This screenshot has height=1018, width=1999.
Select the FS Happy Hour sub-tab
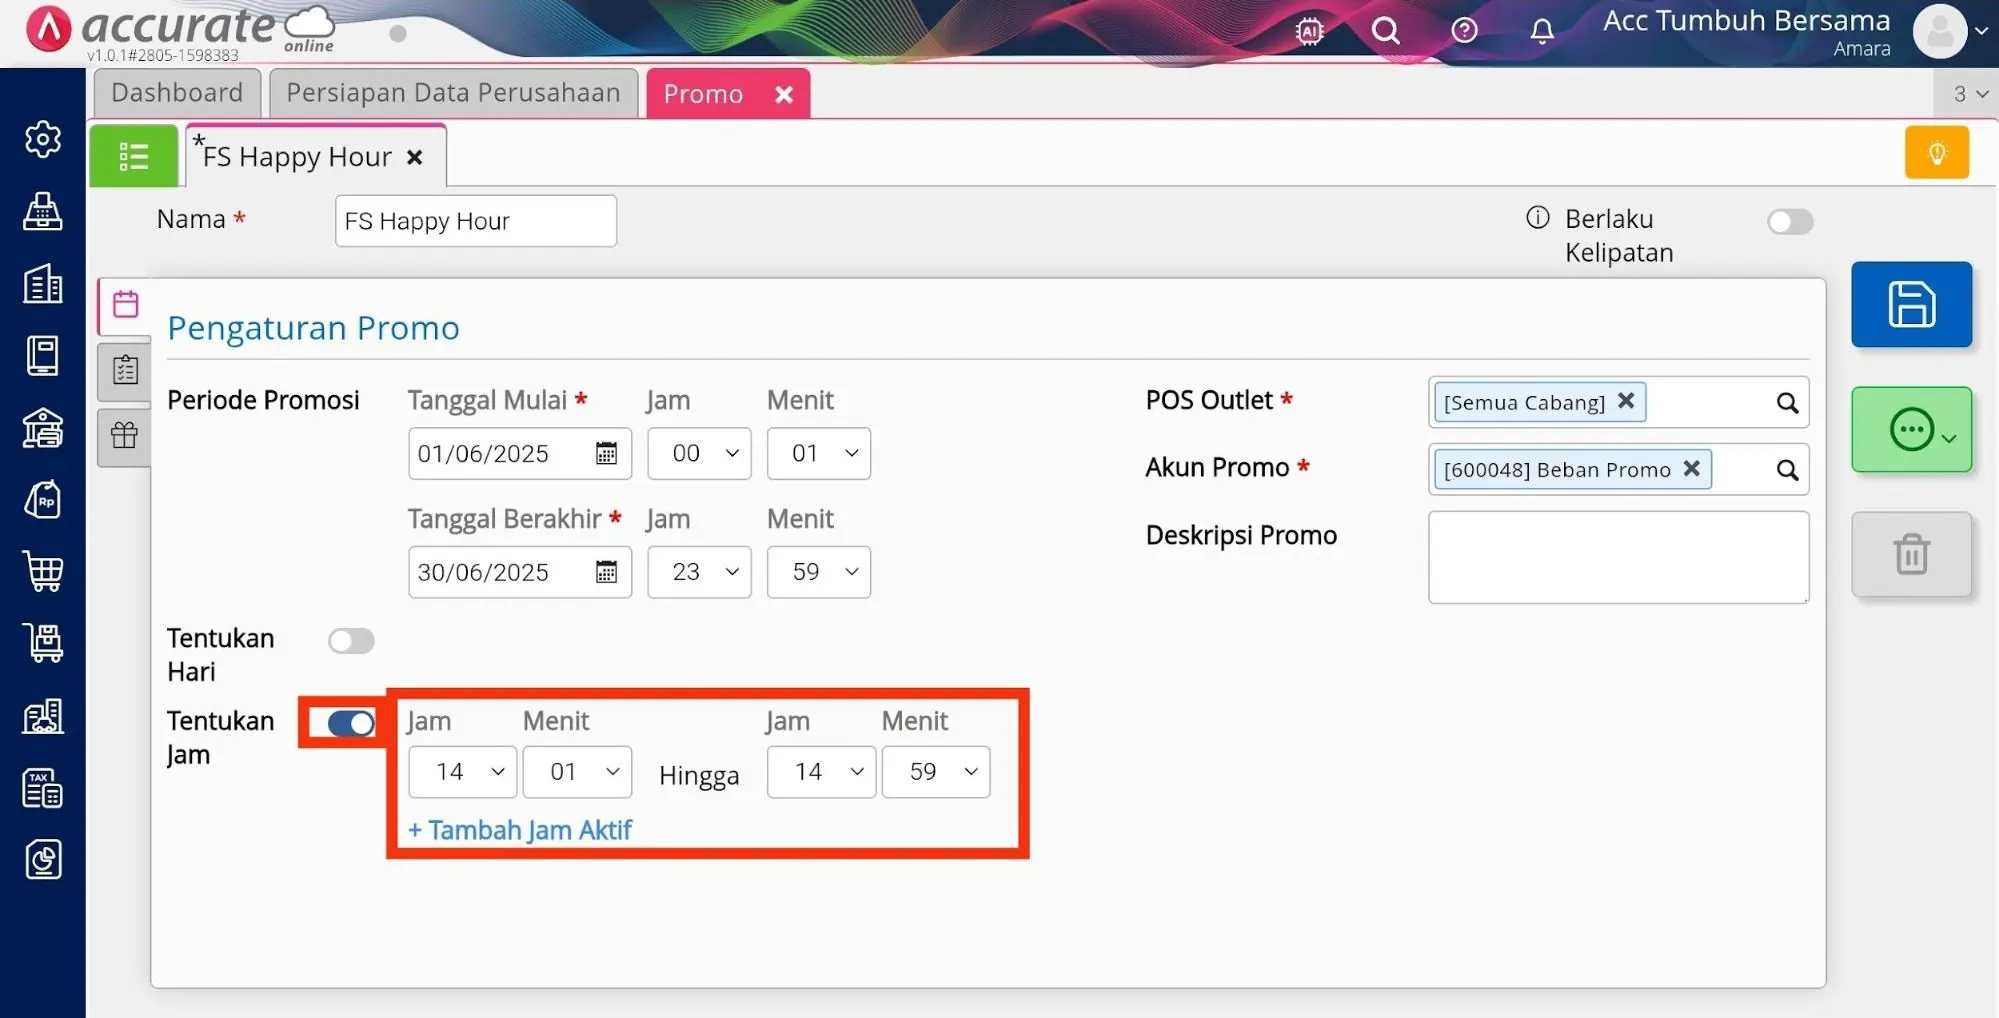pyautogui.click(x=297, y=157)
